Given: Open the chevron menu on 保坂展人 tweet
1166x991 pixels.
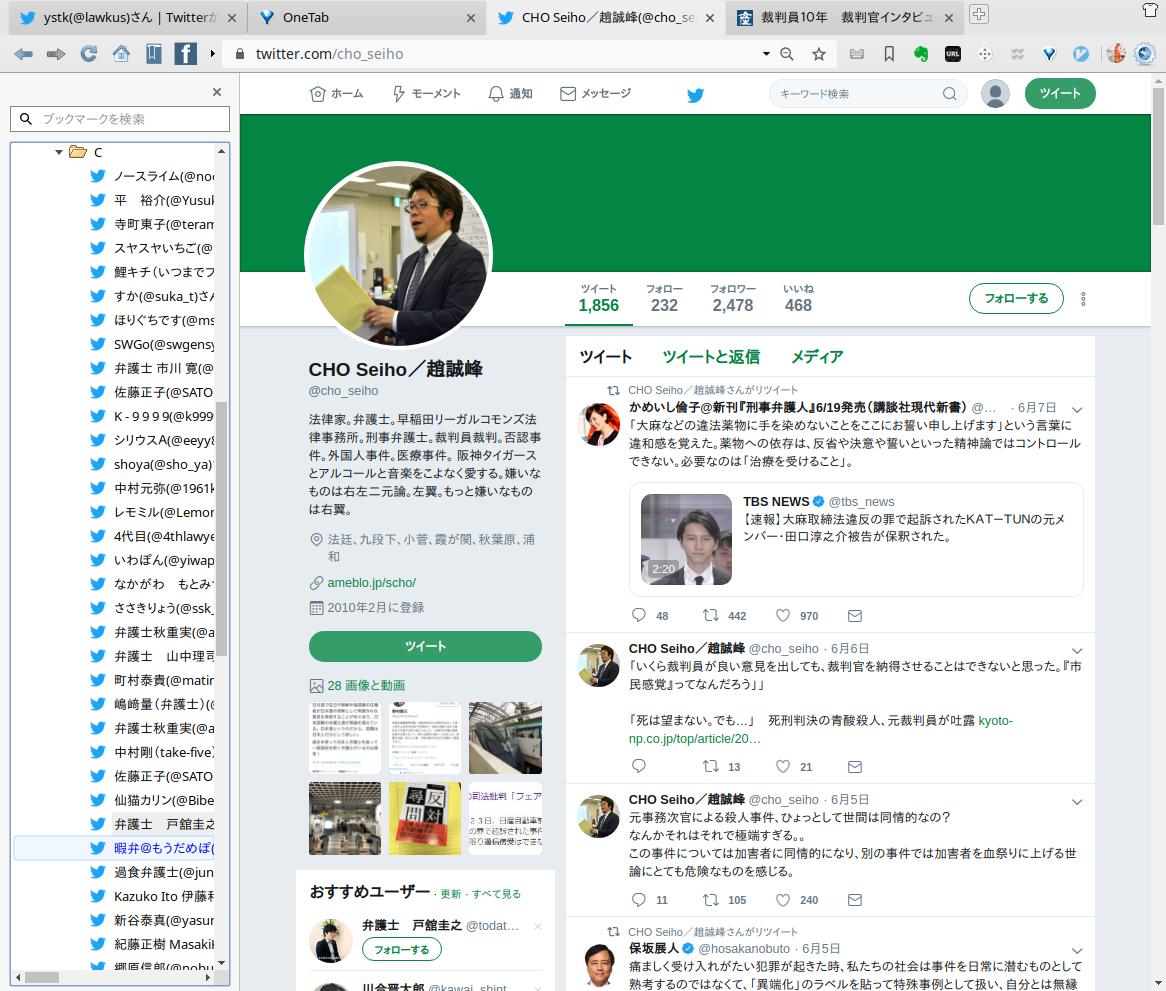Looking at the screenshot, I should click(1077, 951).
